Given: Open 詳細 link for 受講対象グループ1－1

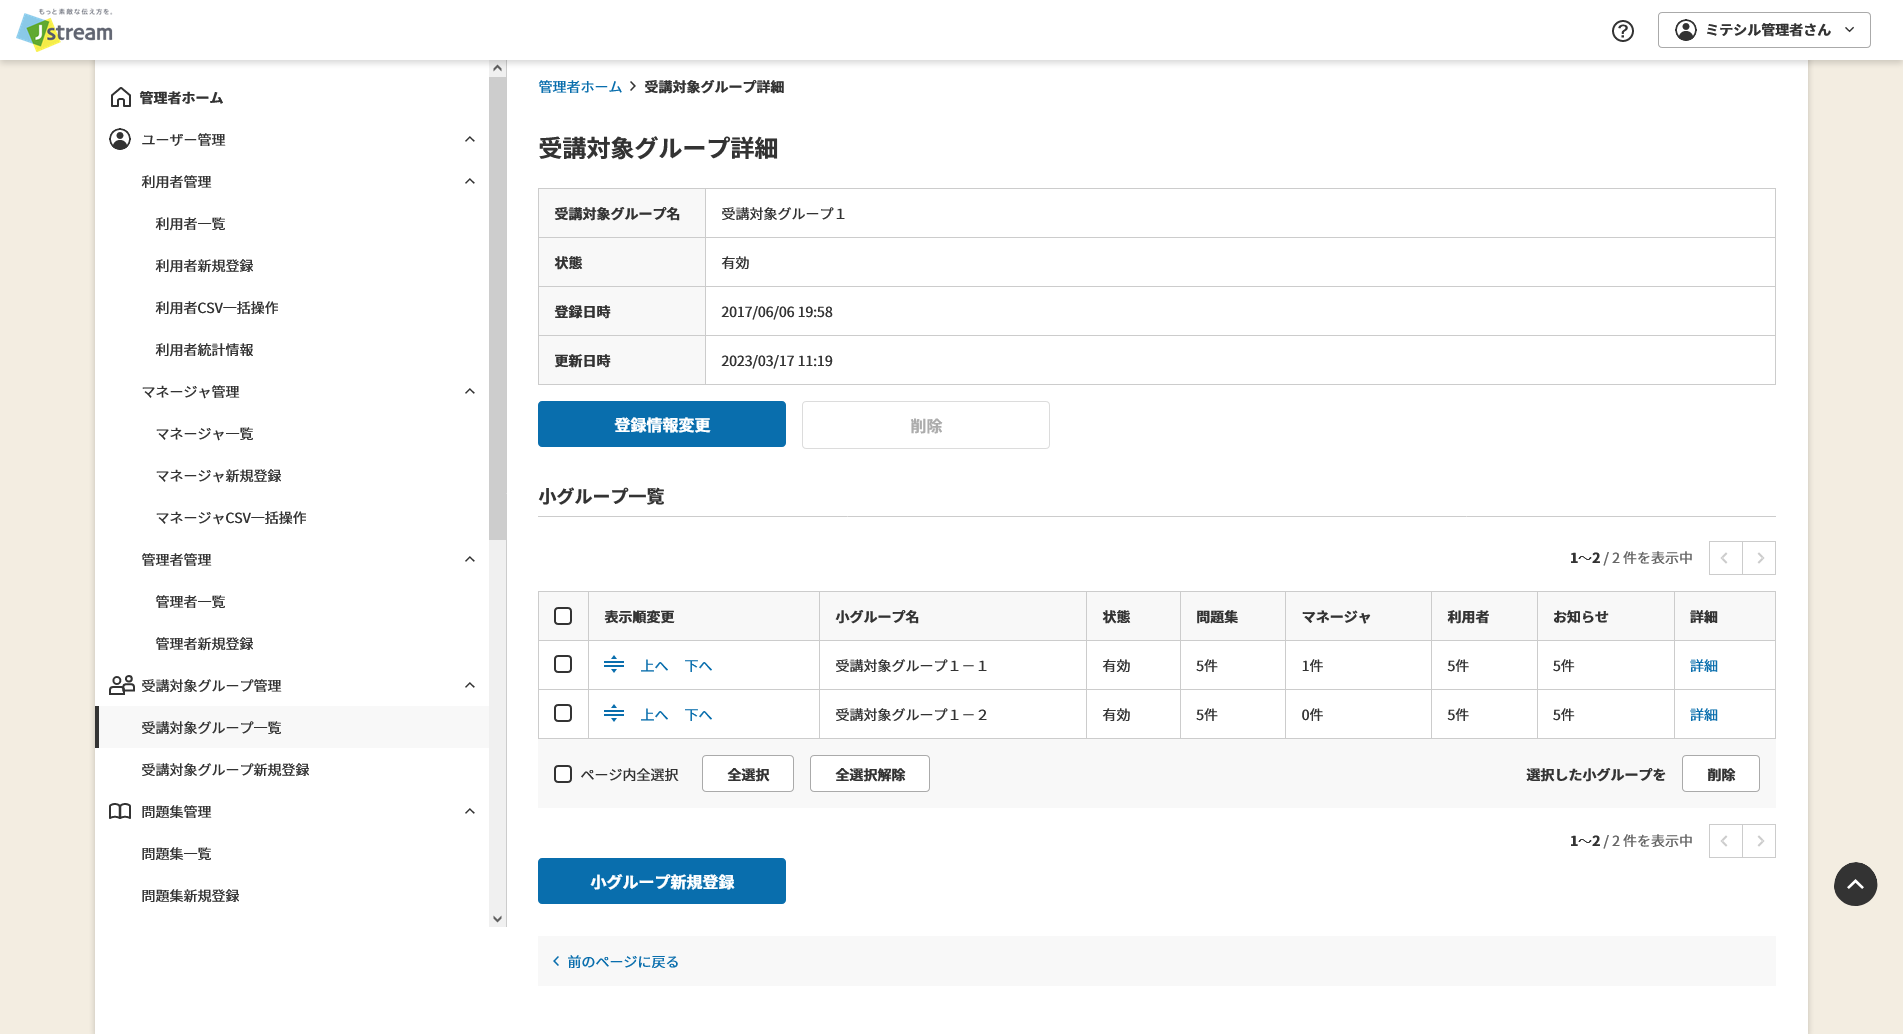Looking at the screenshot, I should click(1704, 665).
